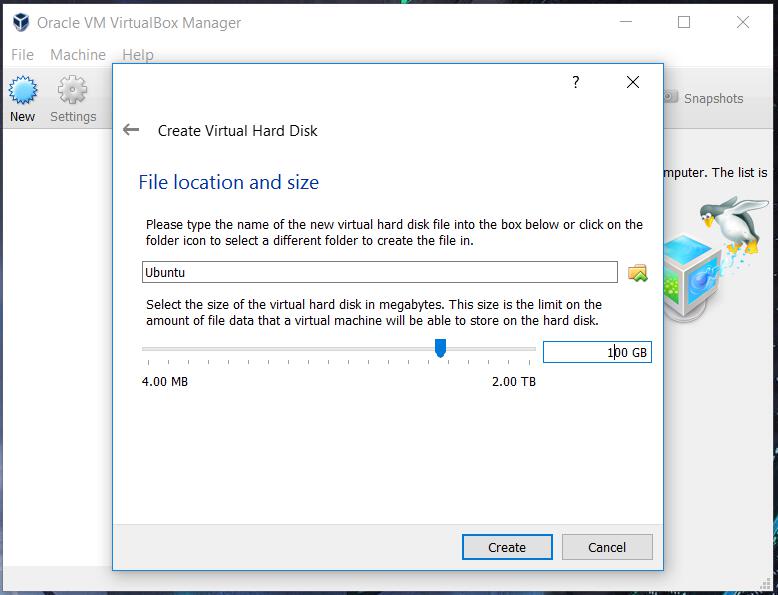
Task: Open the File menu
Action: point(22,55)
